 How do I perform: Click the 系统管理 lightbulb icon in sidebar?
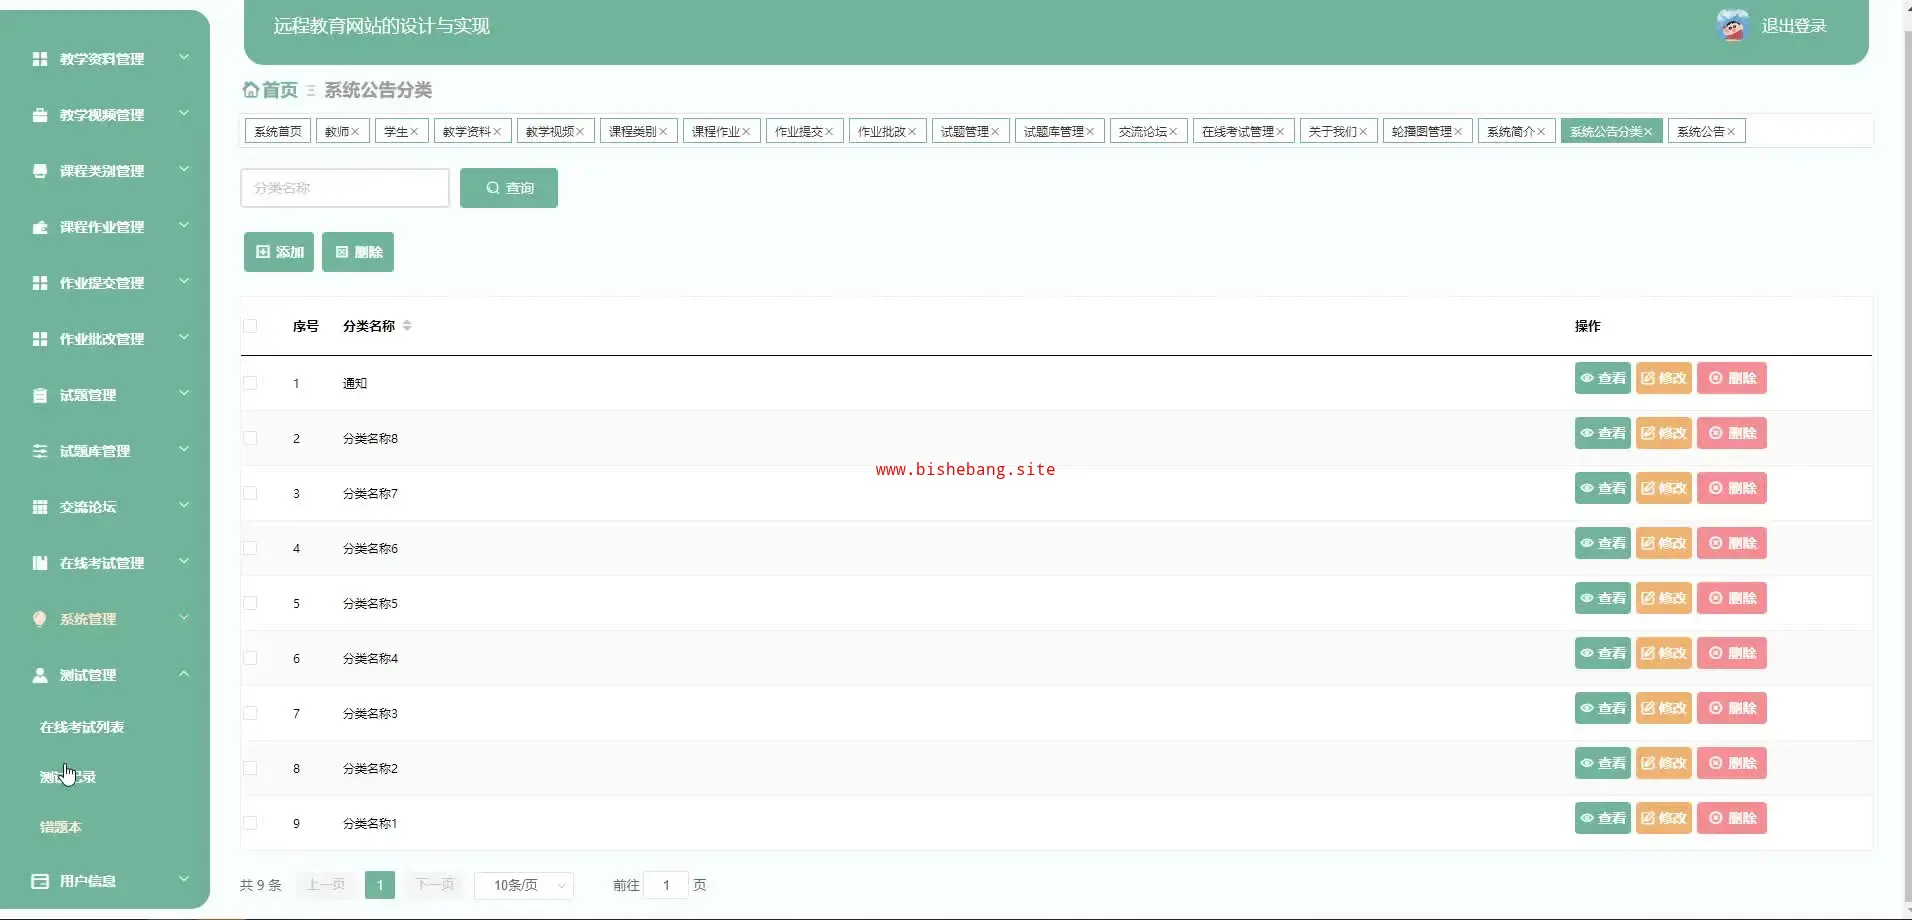pyautogui.click(x=40, y=619)
